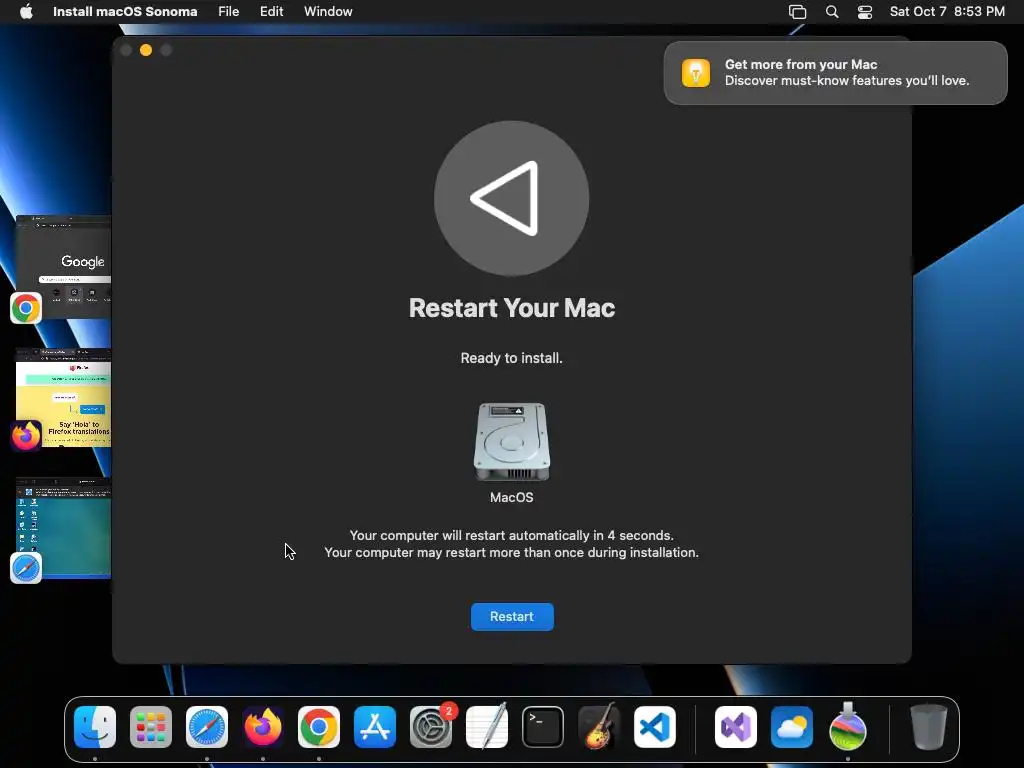Click the "Restart Your Mac" heading
The height and width of the screenshot is (768, 1024).
point(512,308)
